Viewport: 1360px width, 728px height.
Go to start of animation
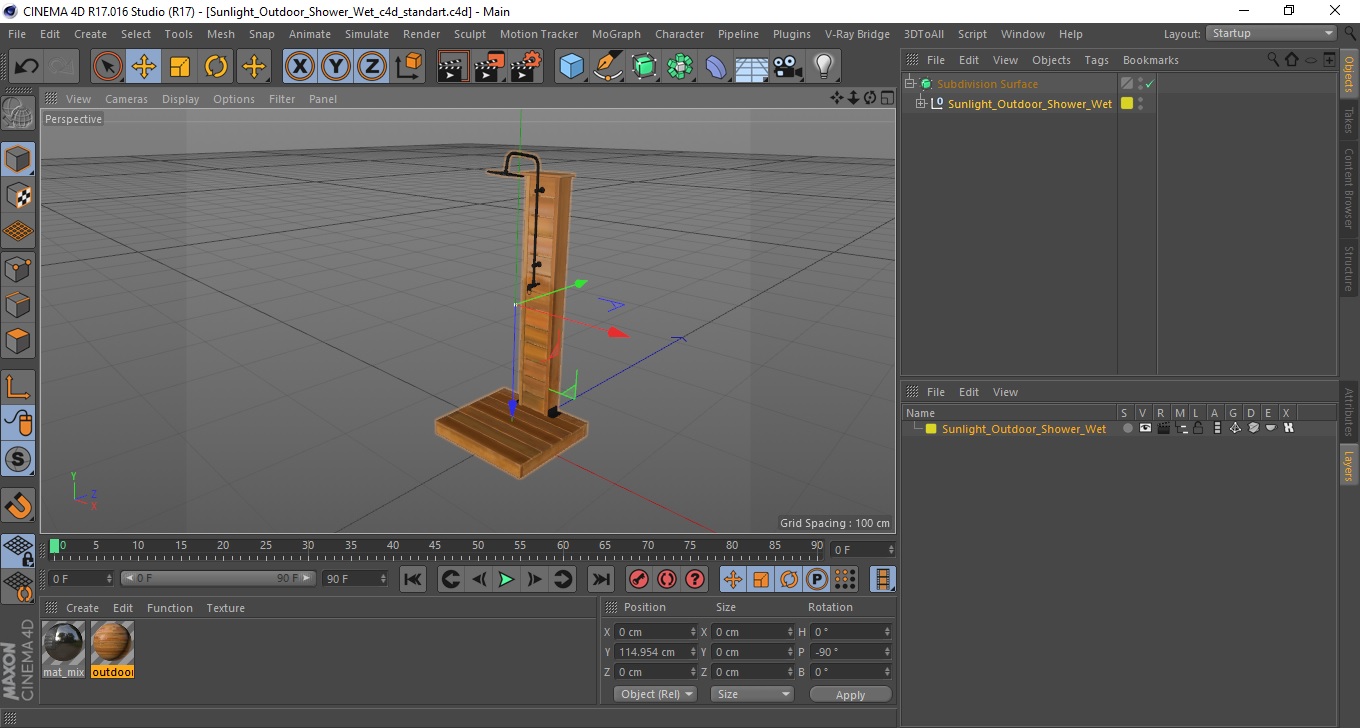point(413,579)
